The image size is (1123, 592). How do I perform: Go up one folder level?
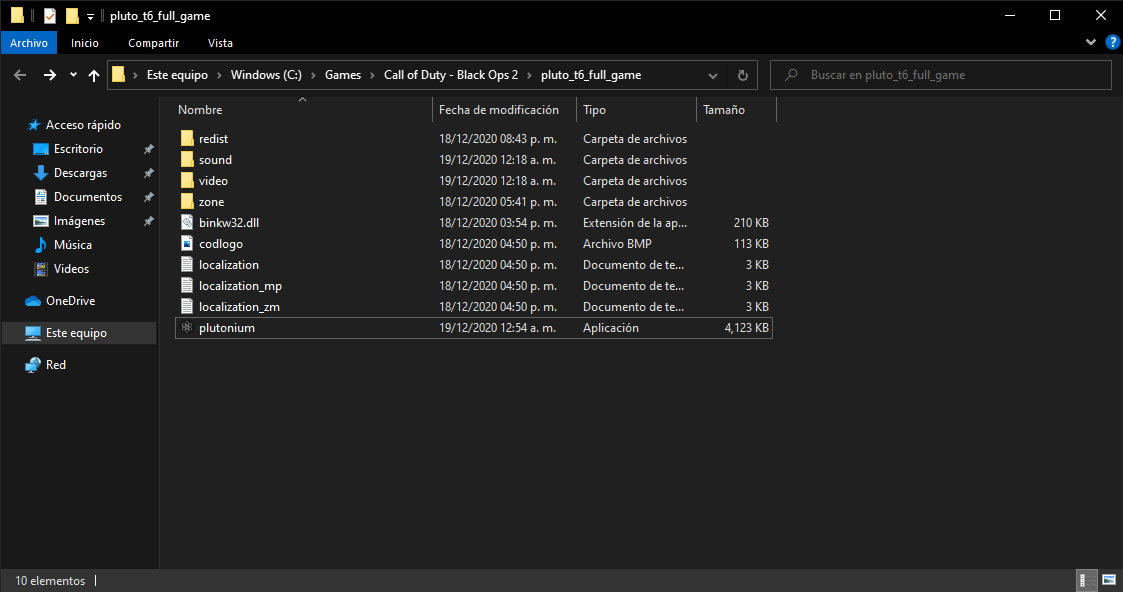[x=94, y=75]
